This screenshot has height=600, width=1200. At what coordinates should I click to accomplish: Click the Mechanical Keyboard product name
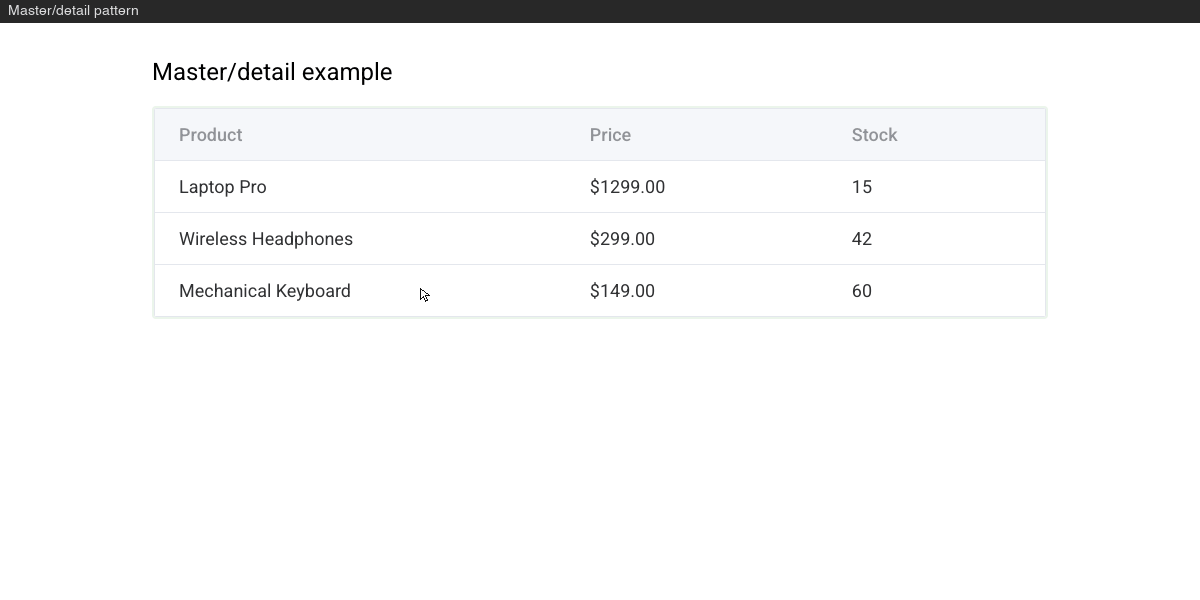(x=265, y=291)
